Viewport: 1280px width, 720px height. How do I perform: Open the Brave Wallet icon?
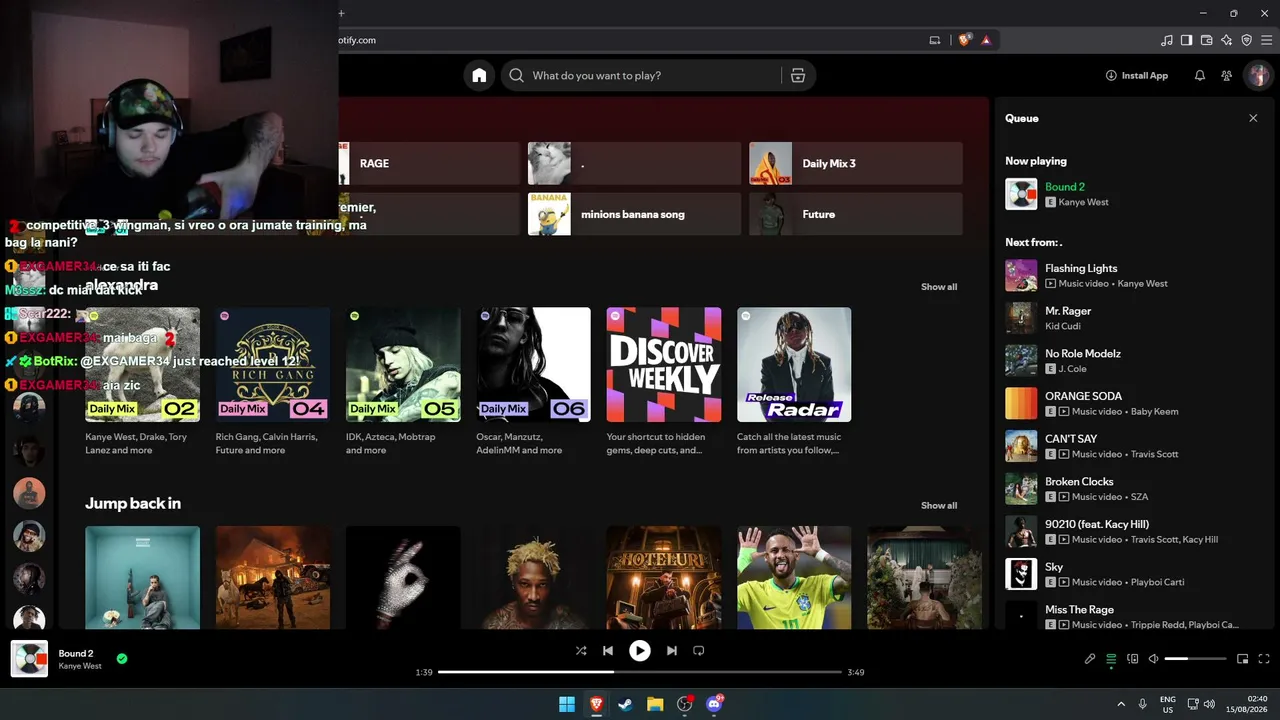pos(1206,40)
